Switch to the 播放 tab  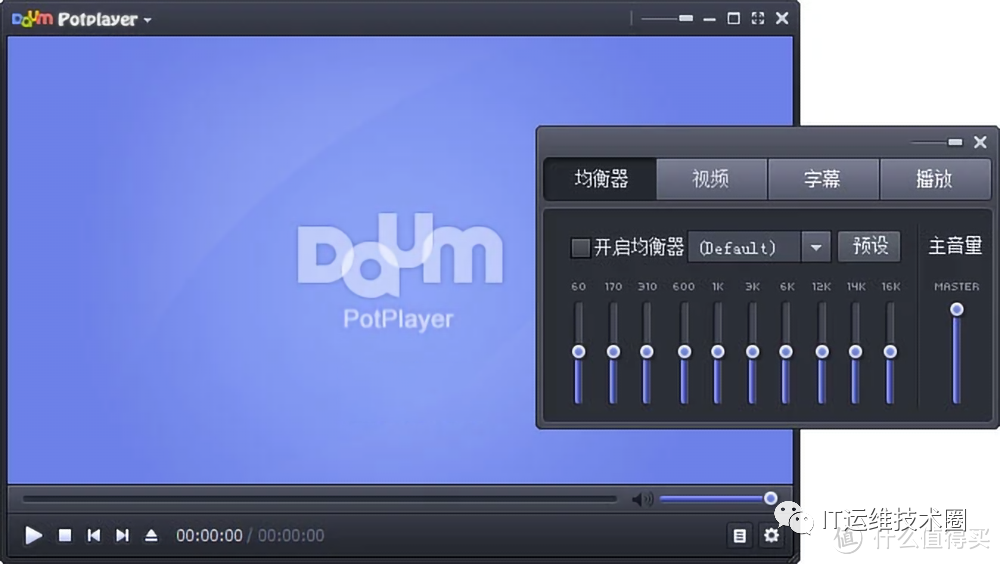tap(934, 179)
